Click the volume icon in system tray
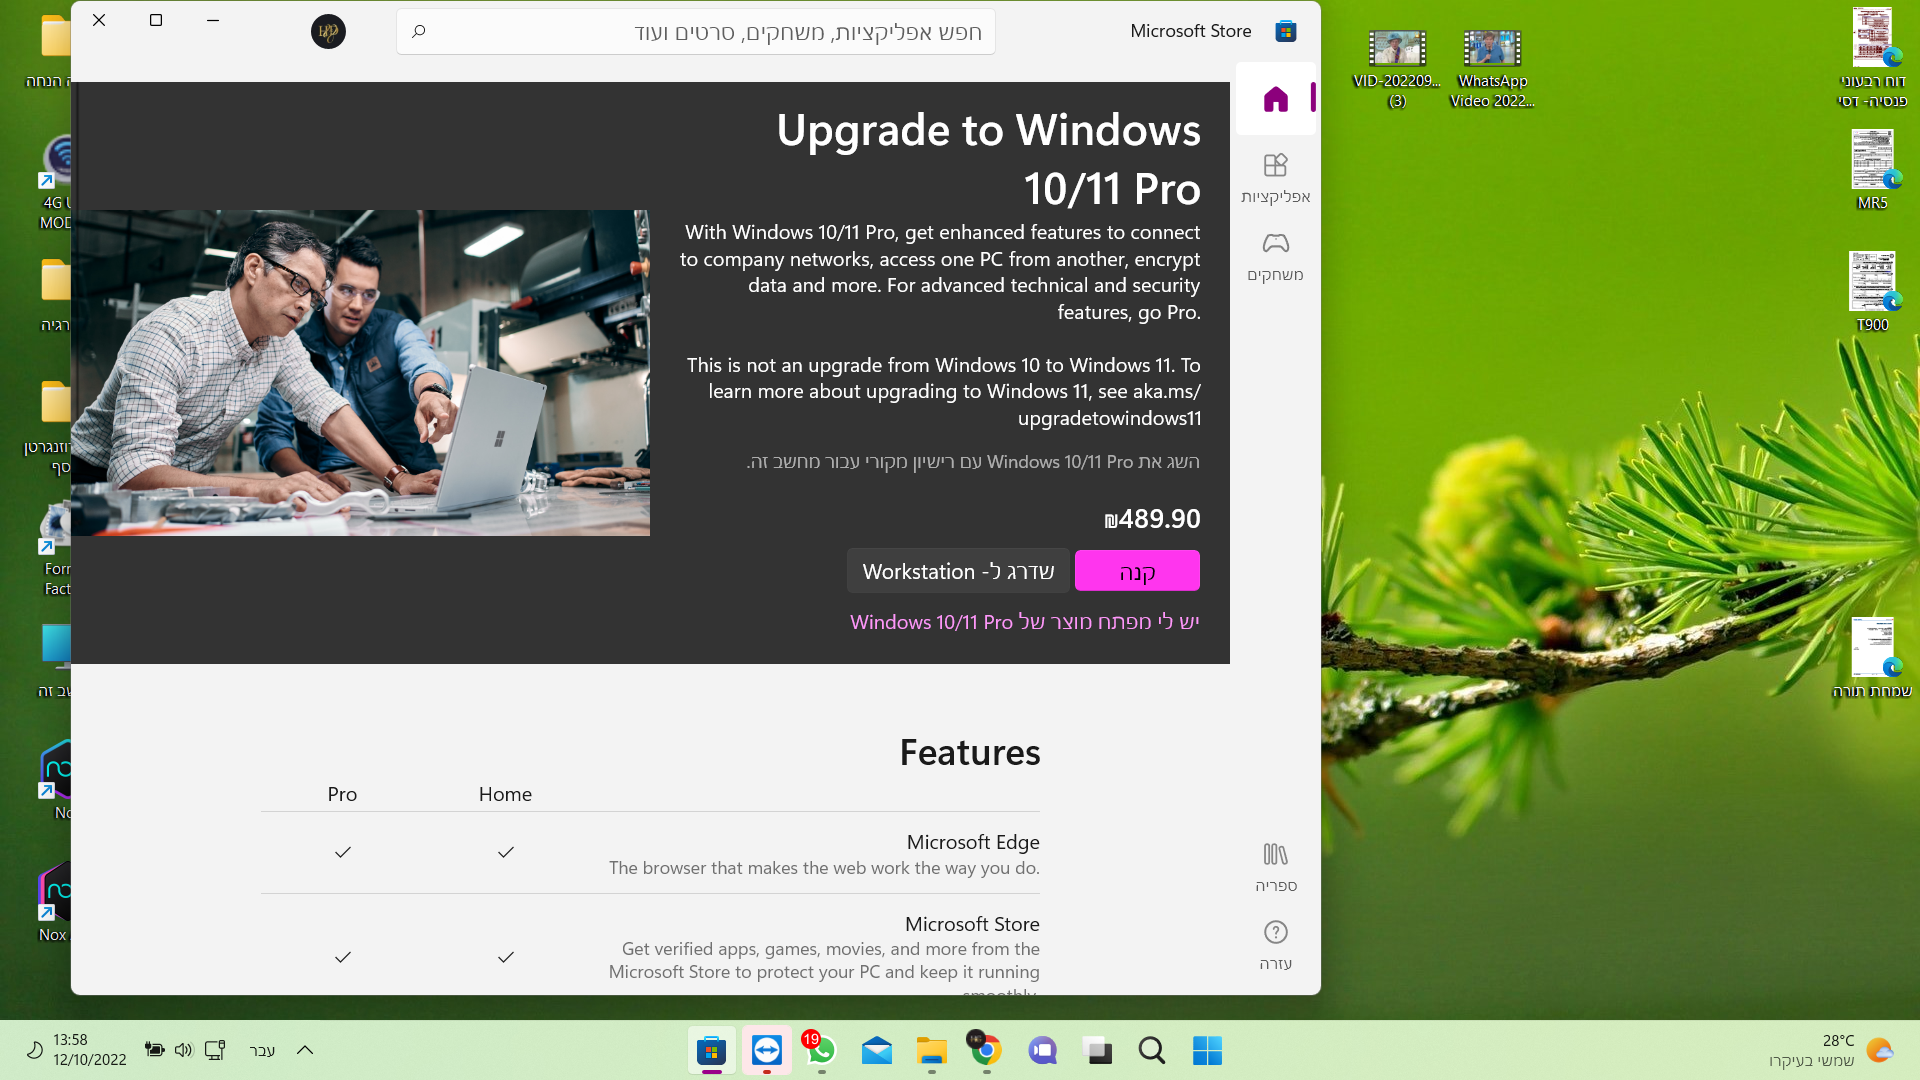Image resolution: width=1920 pixels, height=1080 pixels. [183, 1050]
